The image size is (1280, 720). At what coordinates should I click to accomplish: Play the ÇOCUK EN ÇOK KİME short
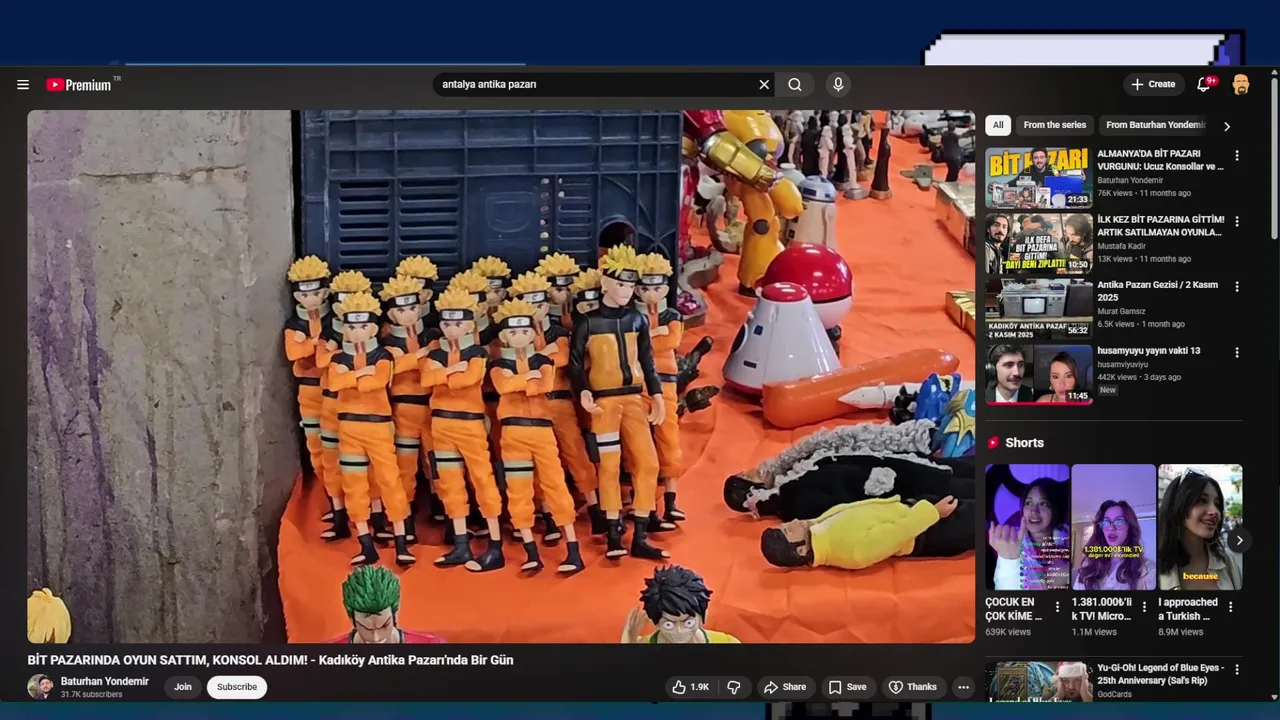coord(1027,527)
